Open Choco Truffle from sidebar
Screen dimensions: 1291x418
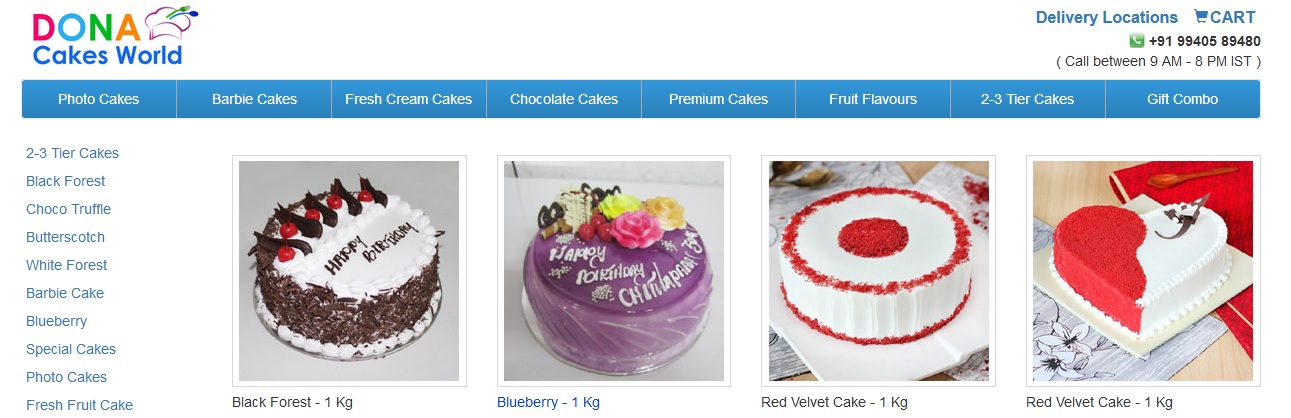tap(68, 209)
